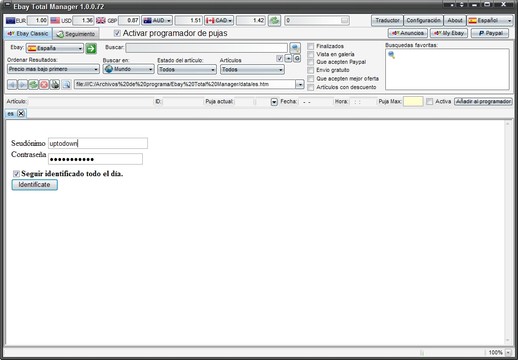The width and height of the screenshot is (518, 360).
Task: Click the search magnifier button next to Buscar
Action: (x=295, y=48)
